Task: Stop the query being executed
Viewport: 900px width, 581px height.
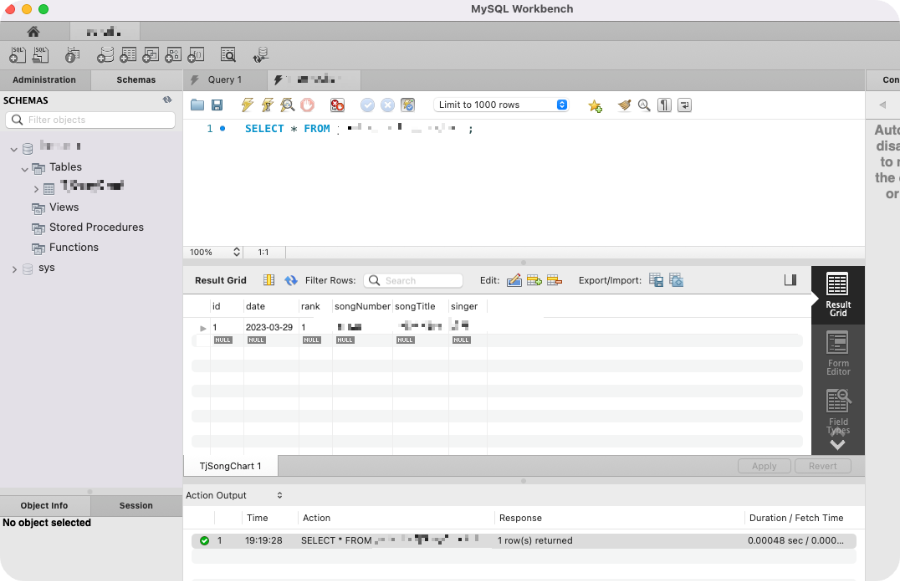Action: coord(308,105)
